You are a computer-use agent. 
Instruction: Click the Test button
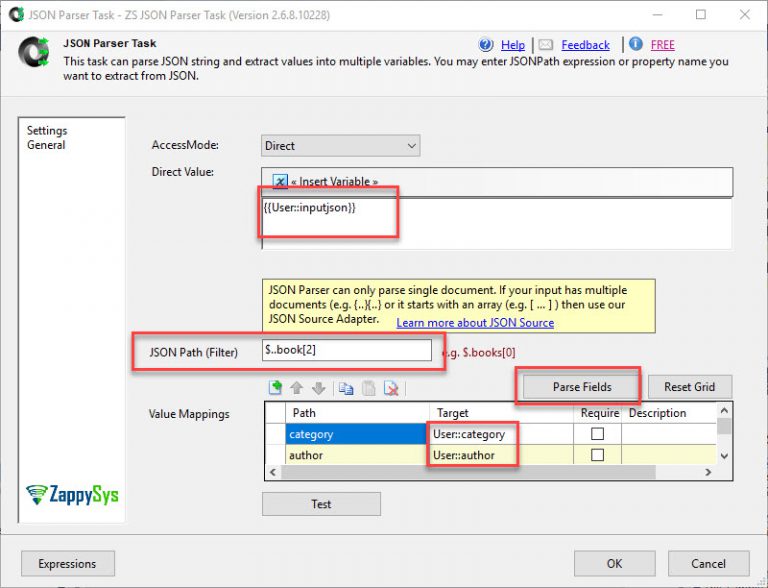(321, 504)
